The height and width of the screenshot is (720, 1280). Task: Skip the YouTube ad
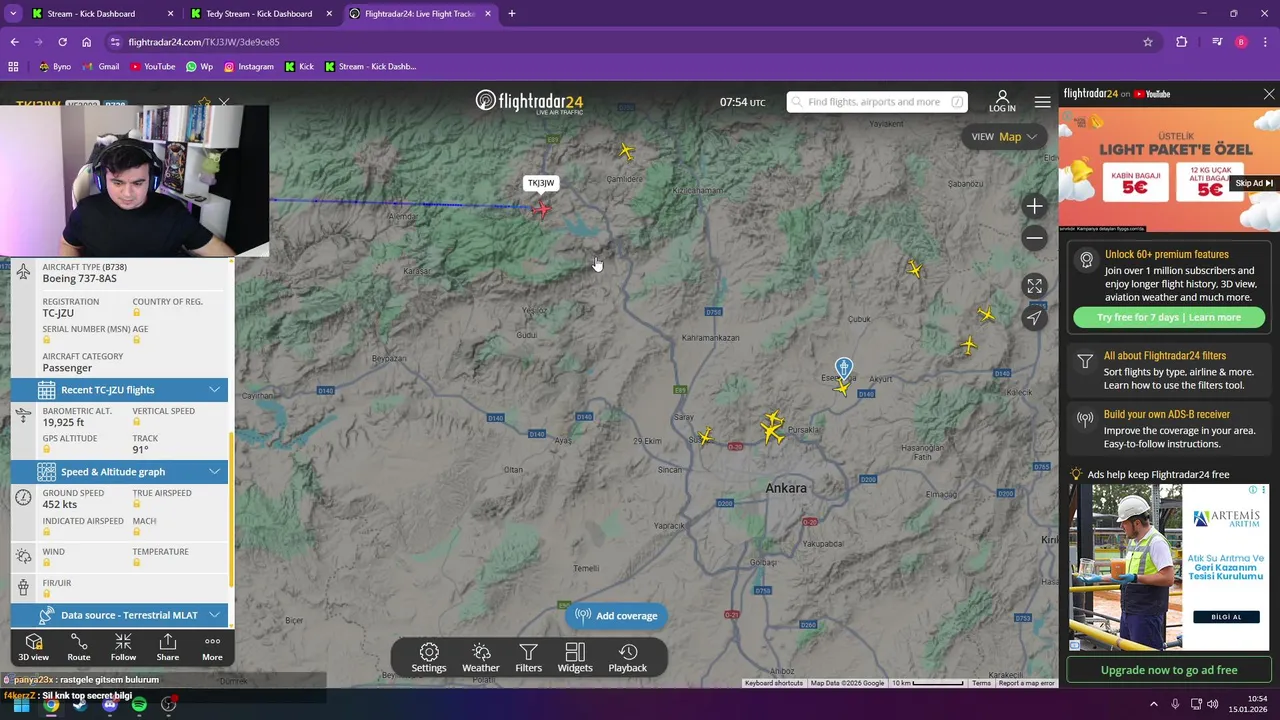coord(1254,183)
